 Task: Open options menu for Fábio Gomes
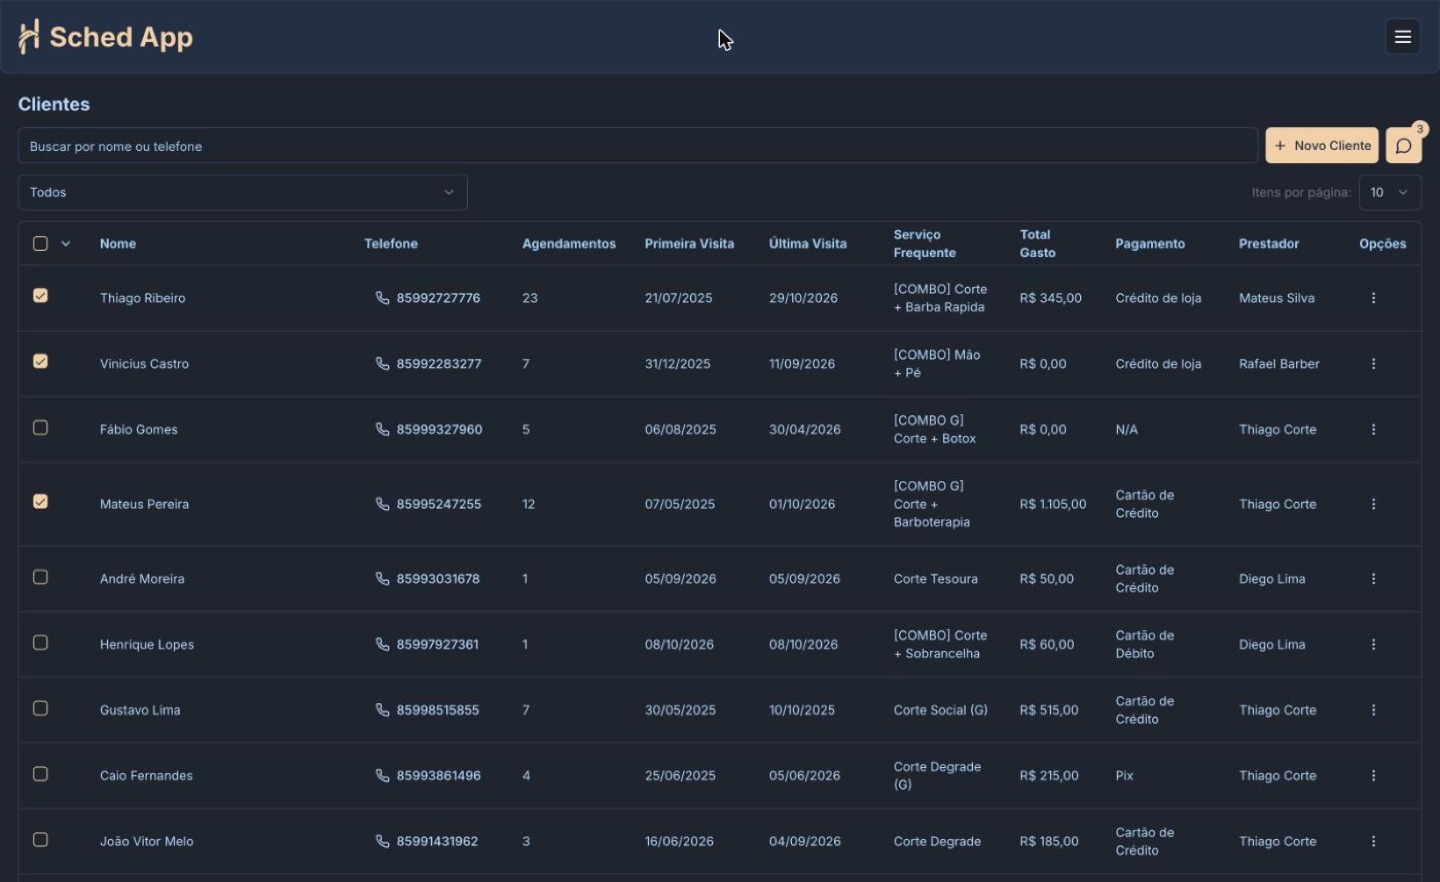[1373, 430]
